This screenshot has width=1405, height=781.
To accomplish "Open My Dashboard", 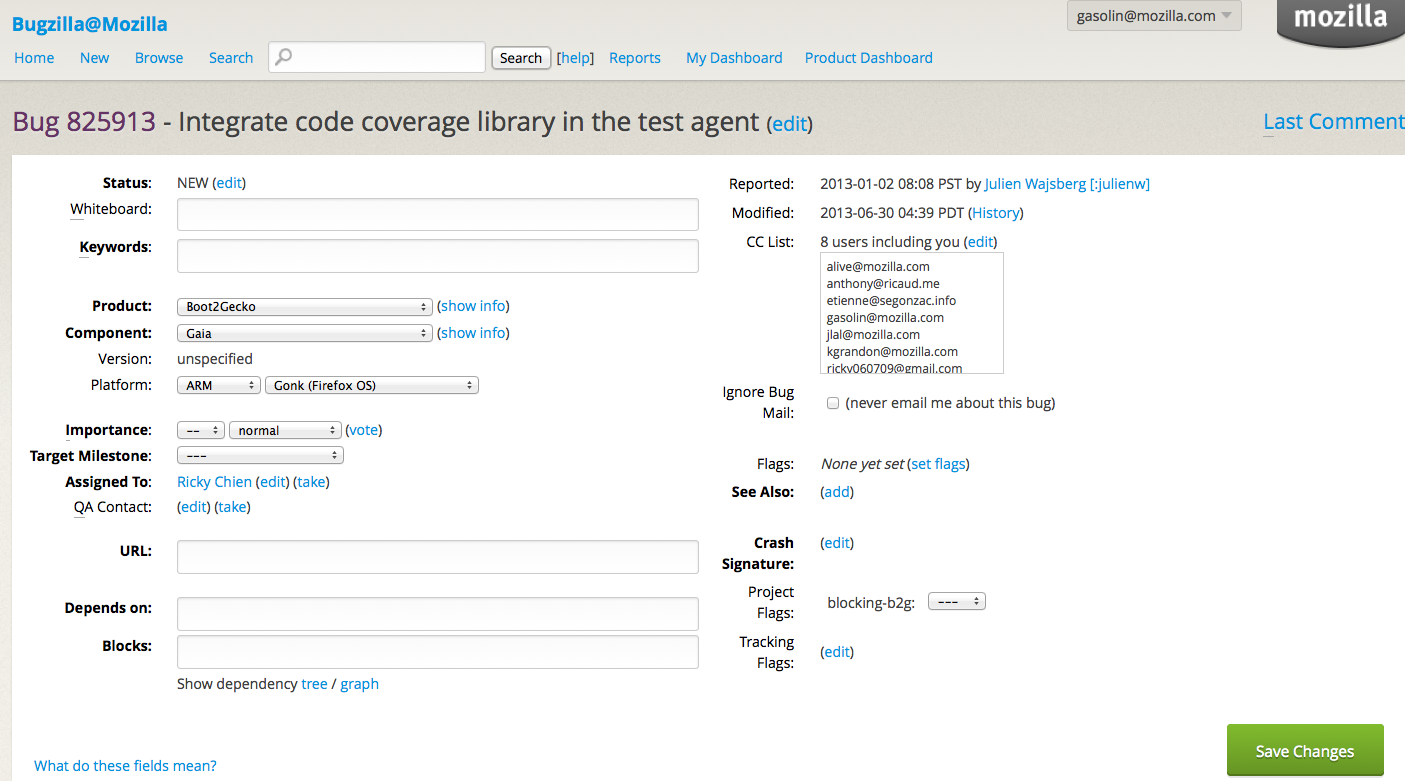I will coord(734,58).
